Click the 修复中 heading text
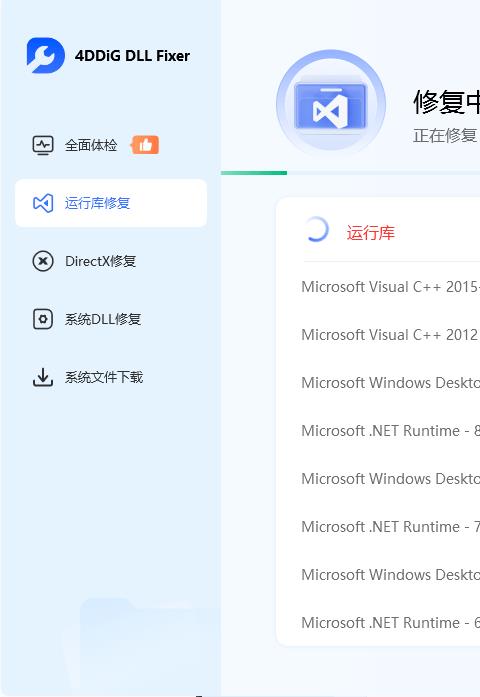The width and height of the screenshot is (480, 697). pyautogui.click(x=446, y=102)
